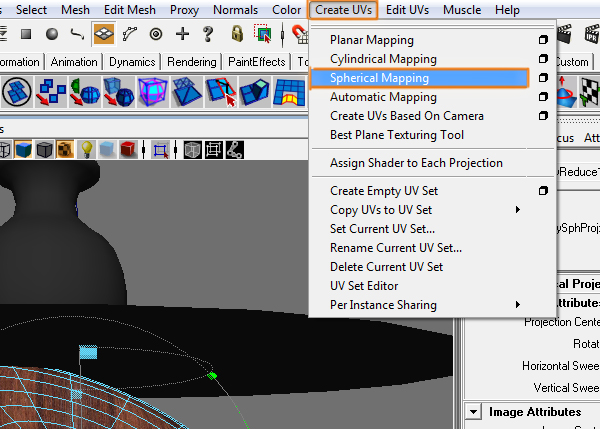Toggle the padlock selection lock icon

pos(237,34)
